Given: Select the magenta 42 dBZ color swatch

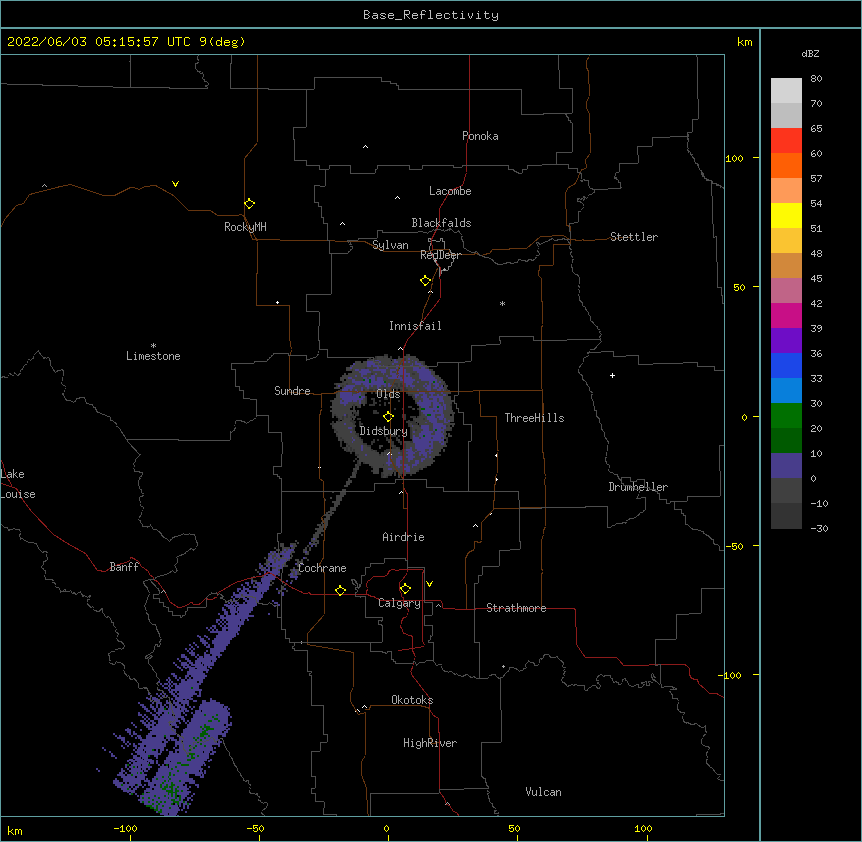Looking at the screenshot, I should coord(786,315).
